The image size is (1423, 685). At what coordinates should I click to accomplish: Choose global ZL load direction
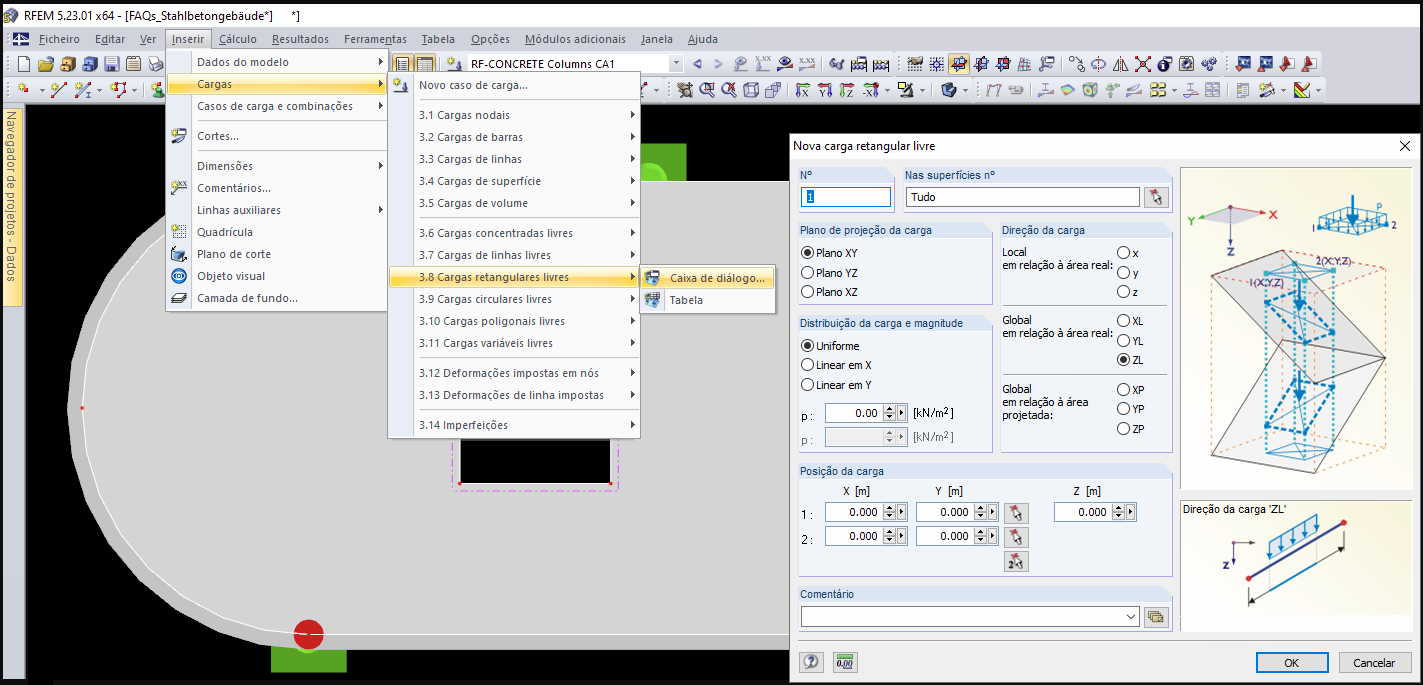pyautogui.click(x=1123, y=360)
